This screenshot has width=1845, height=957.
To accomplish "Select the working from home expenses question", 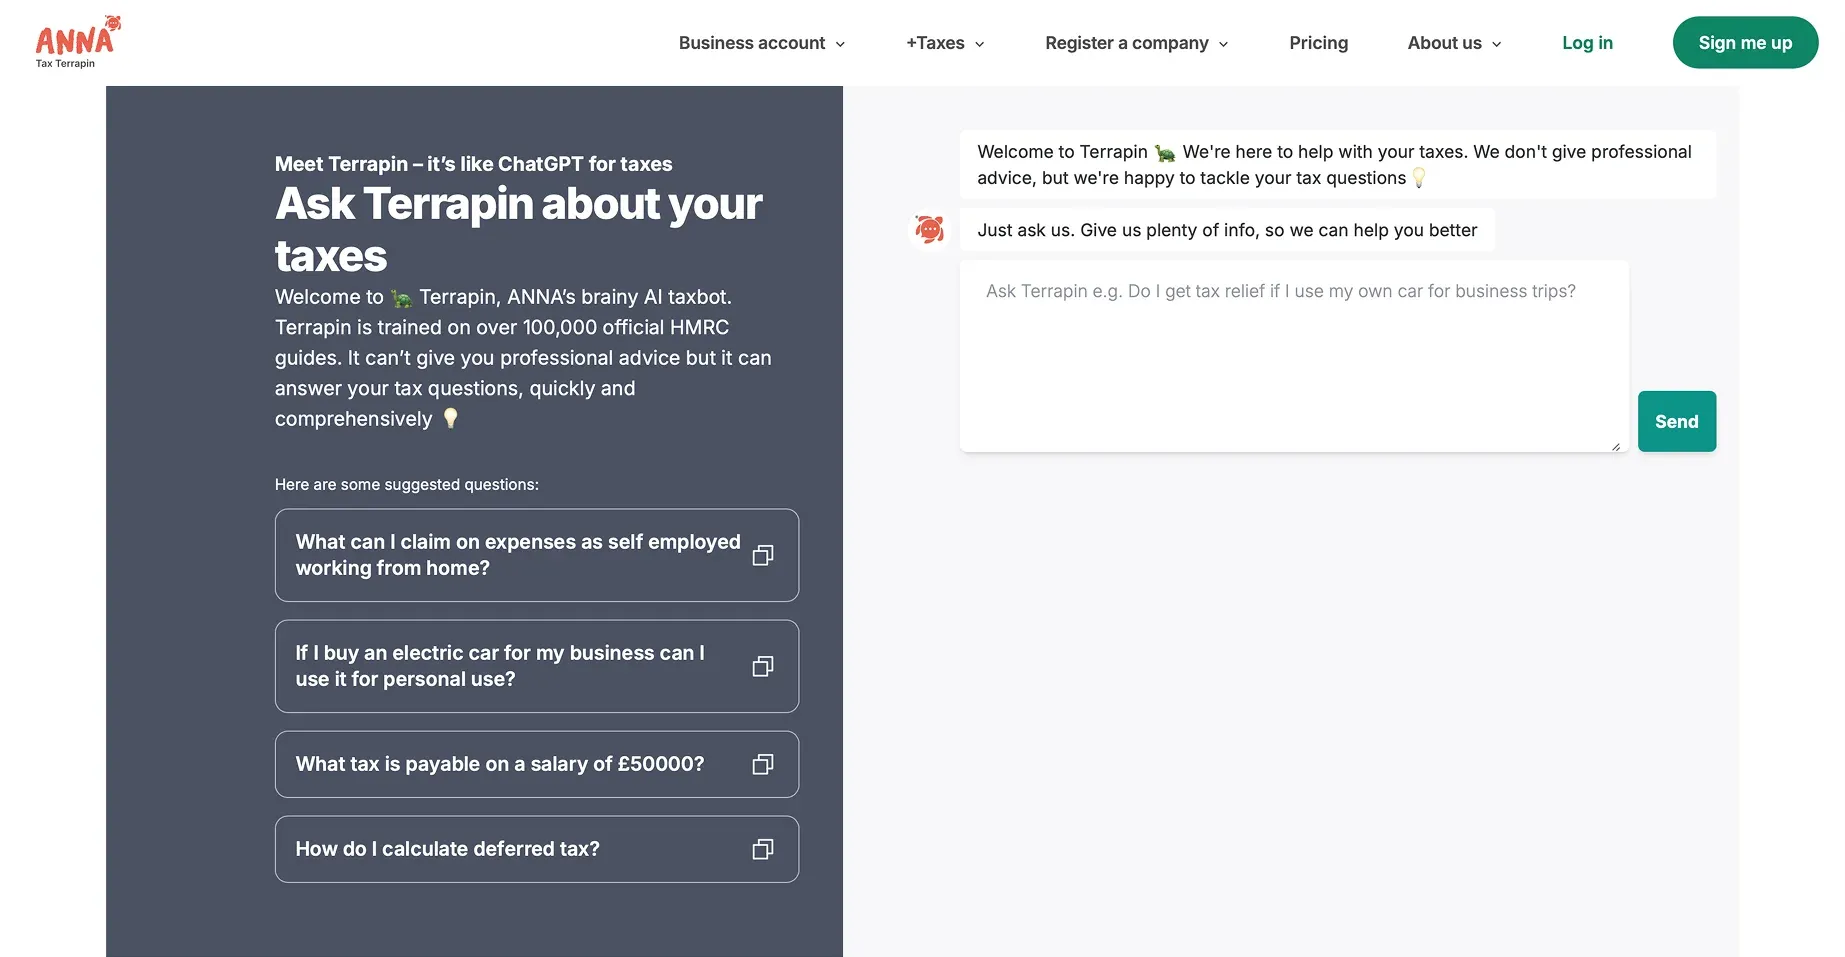I will click(x=537, y=555).
